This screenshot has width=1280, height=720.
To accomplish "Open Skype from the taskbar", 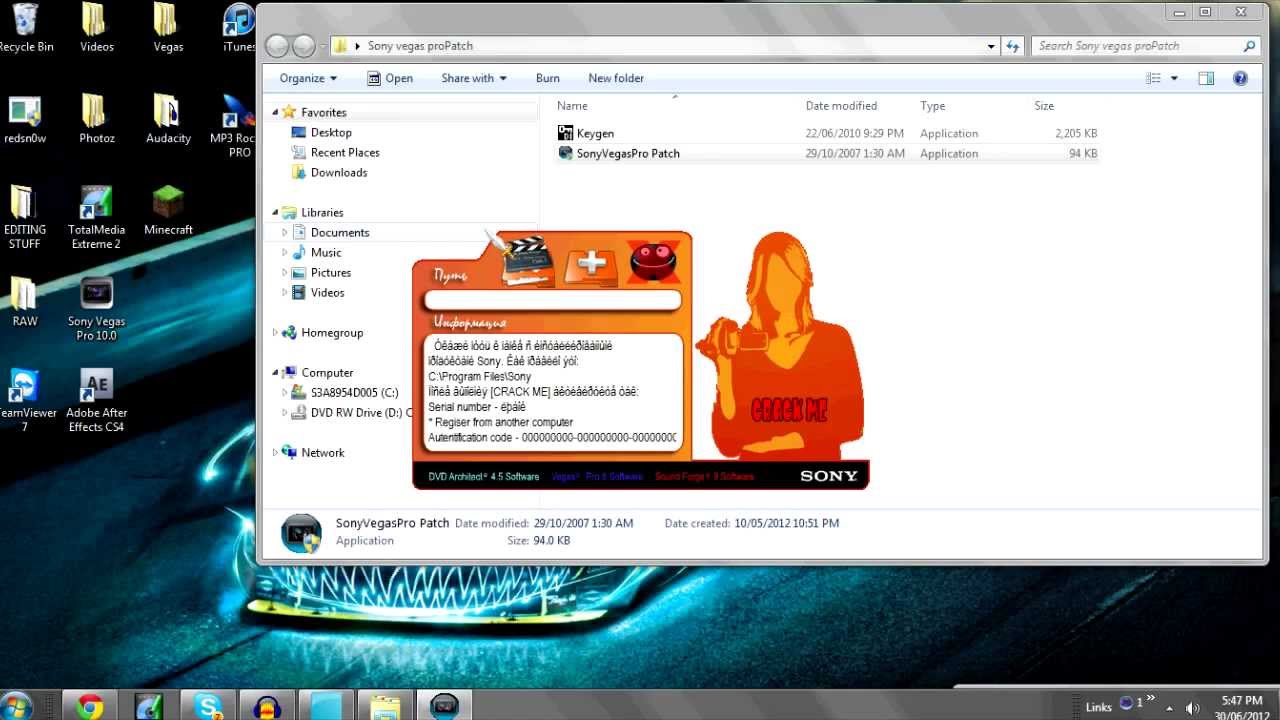I will [209, 706].
